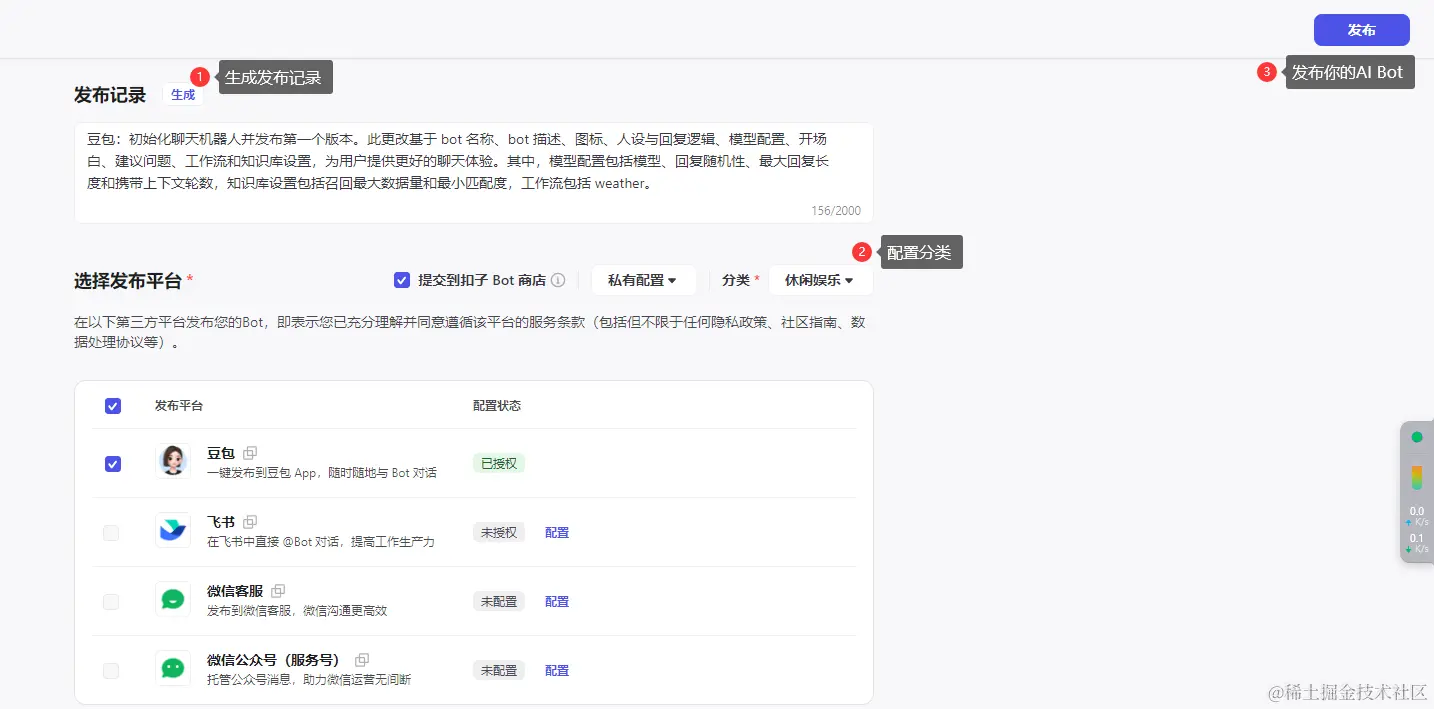This screenshot has width=1434, height=709.
Task: Click the copy icon next to 微信客服
Action: coord(278,591)
